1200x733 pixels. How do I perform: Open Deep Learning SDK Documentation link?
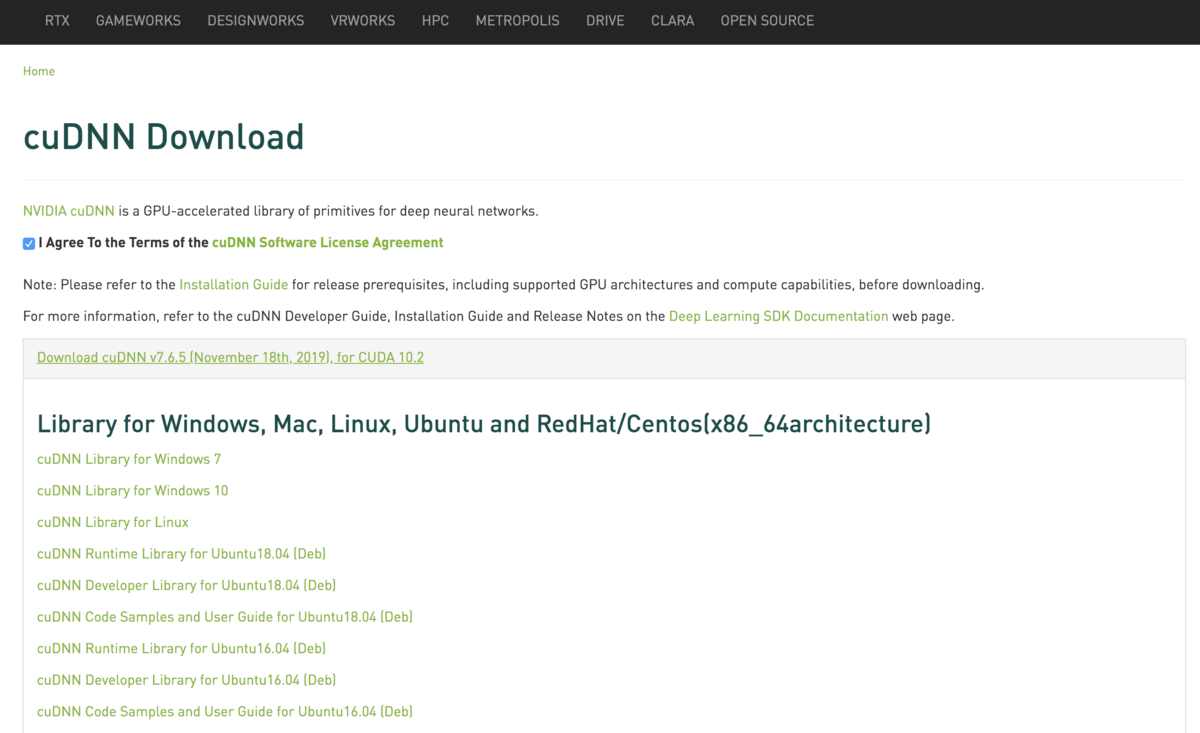pyautogui.click(x=778, y=316)
